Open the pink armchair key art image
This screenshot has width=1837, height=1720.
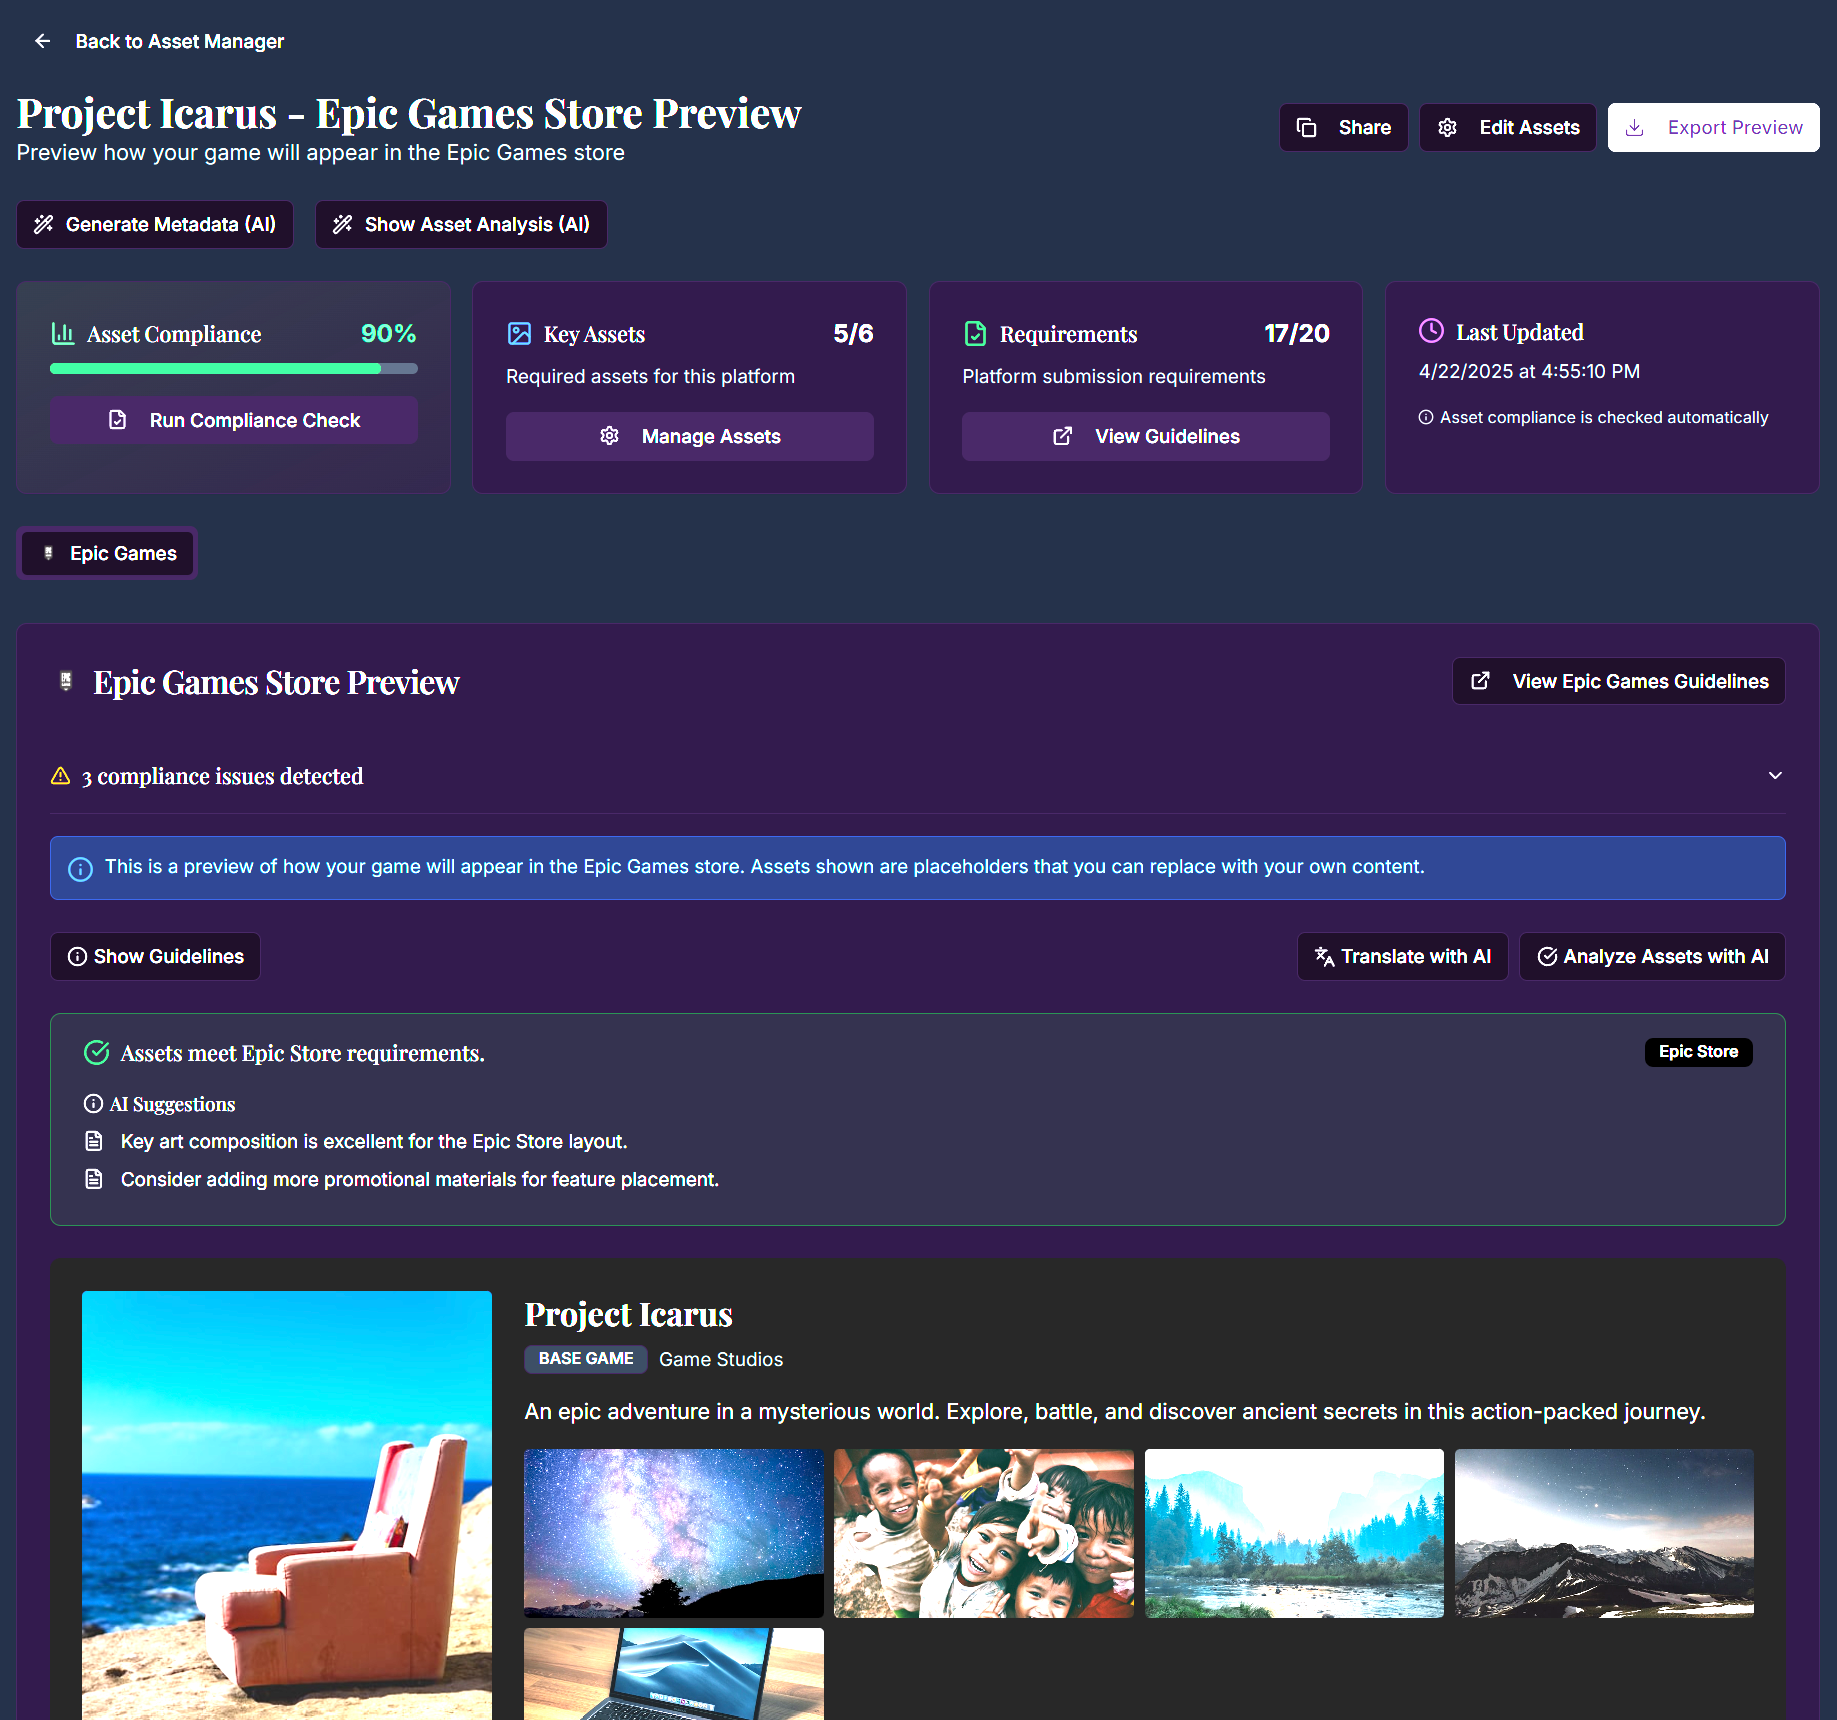(x=287, y=1505)
